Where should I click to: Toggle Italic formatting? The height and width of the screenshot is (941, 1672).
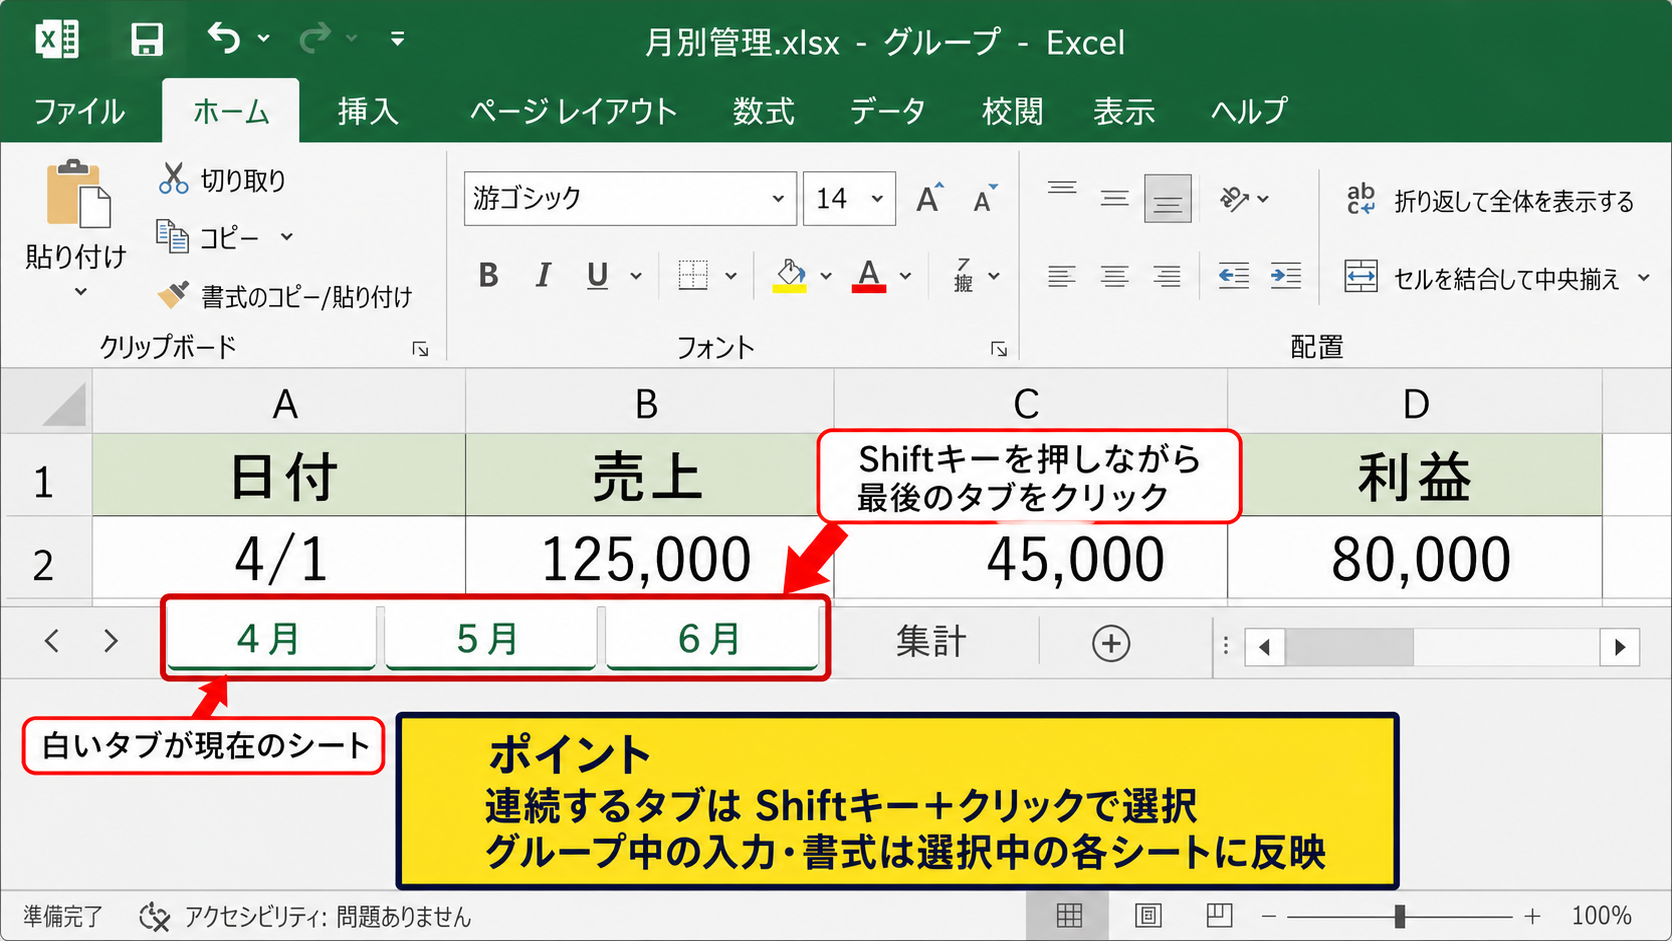pyautogui.click(x=543, y=275)
